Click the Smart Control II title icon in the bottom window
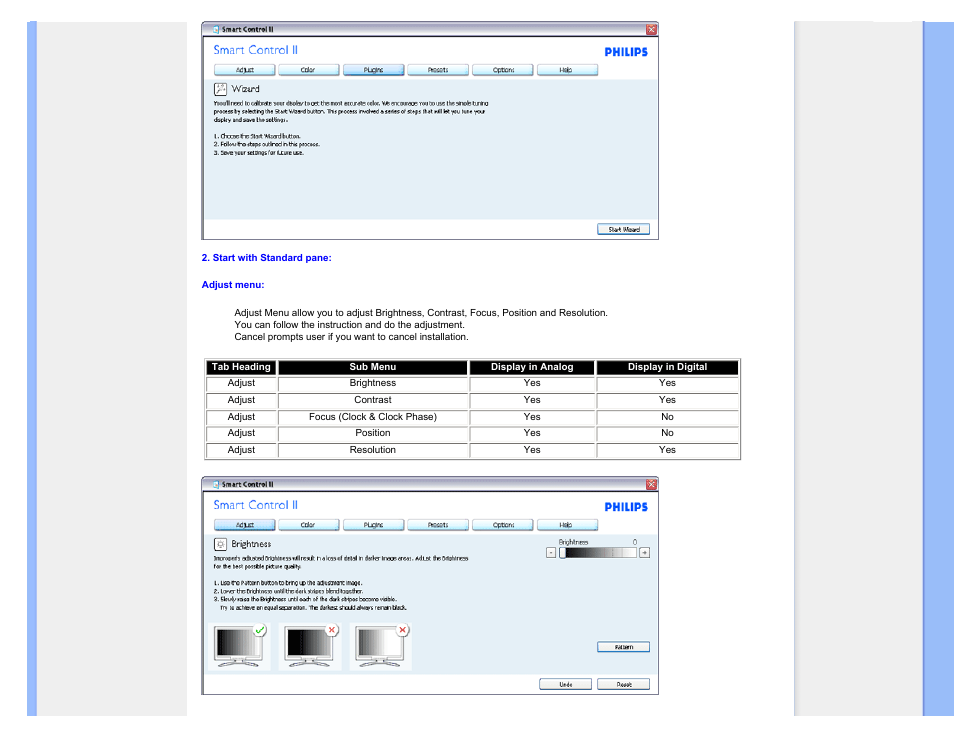Image resolution: width=954 pixels, height=738 pixels. [x=215, y=484]
